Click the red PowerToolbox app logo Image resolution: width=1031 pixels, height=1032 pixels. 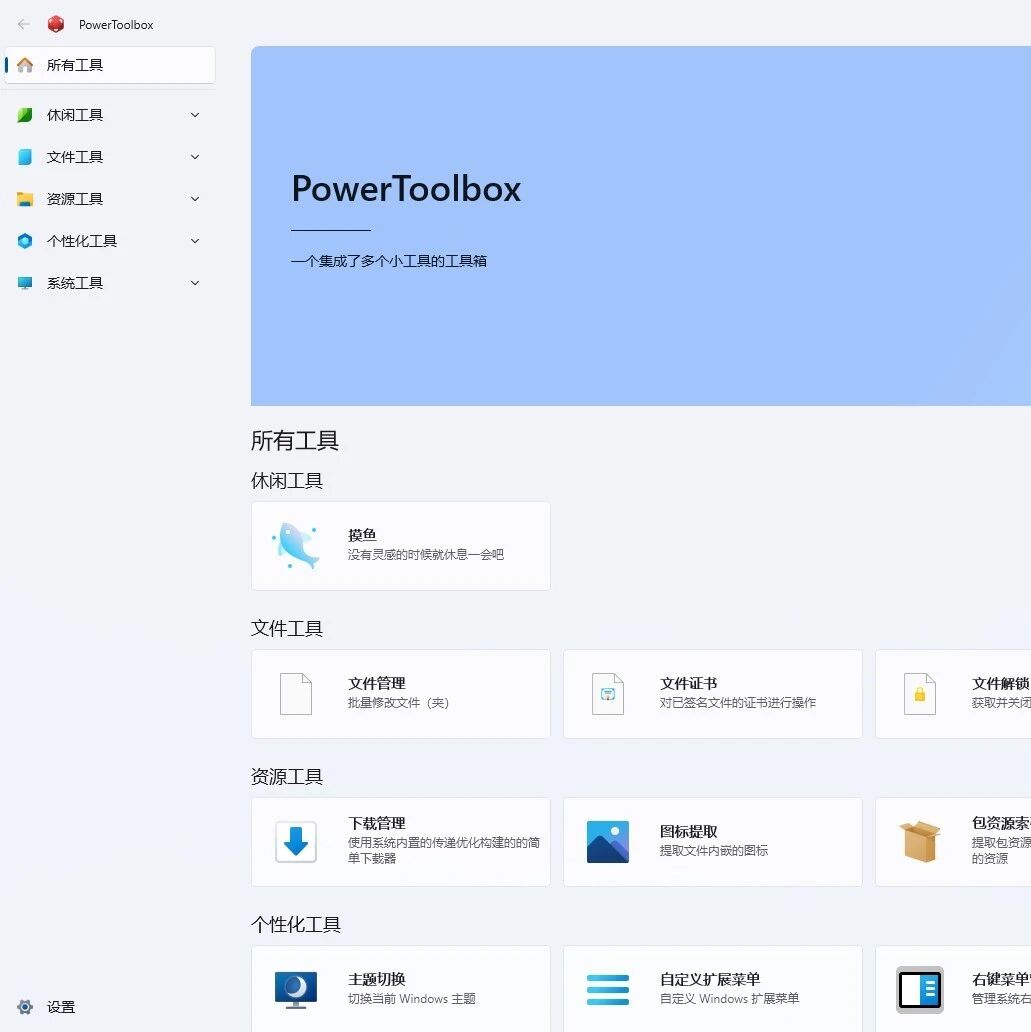point(56,24)
